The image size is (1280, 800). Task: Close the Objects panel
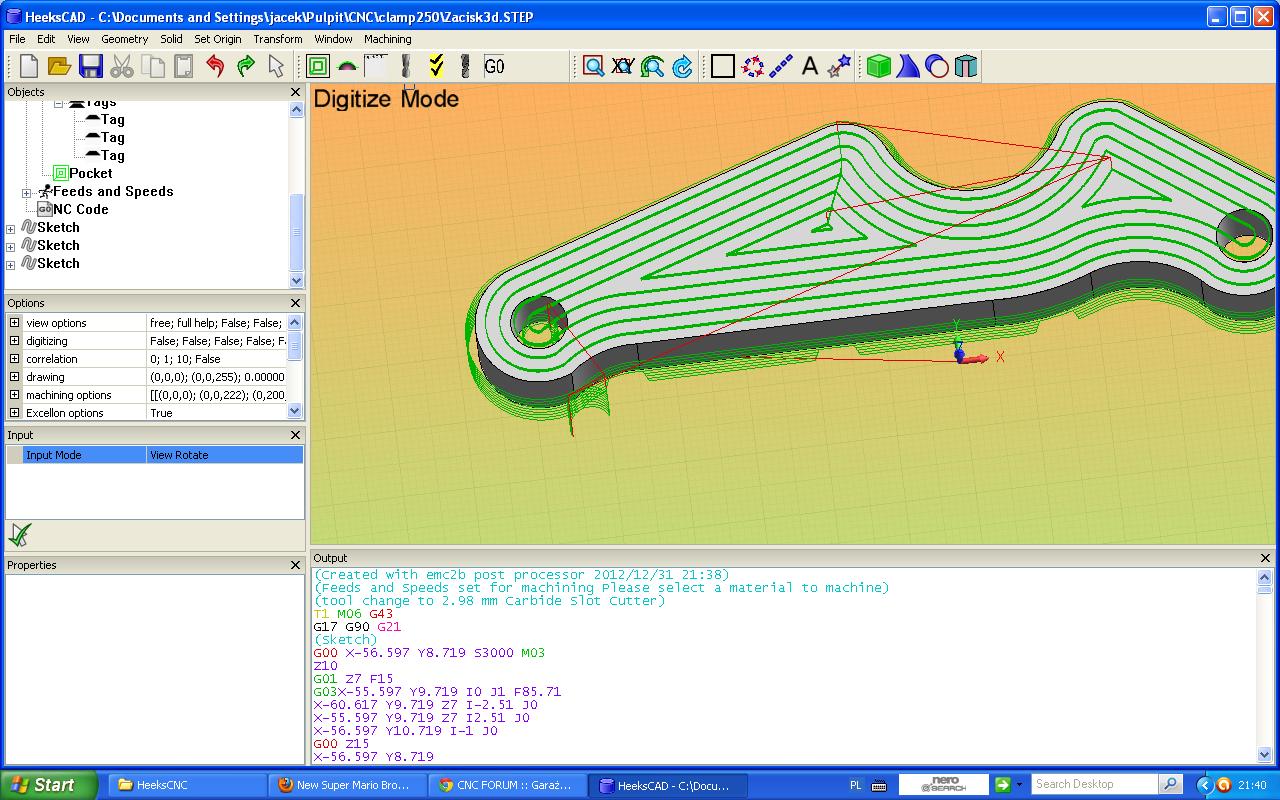(x=295, y=92)
